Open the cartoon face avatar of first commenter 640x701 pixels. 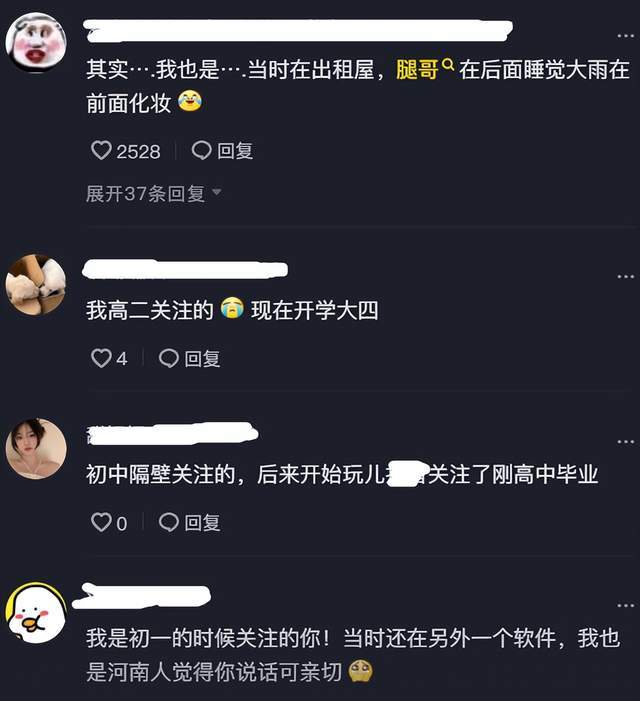pyautogui.click(x=36, y=42)
